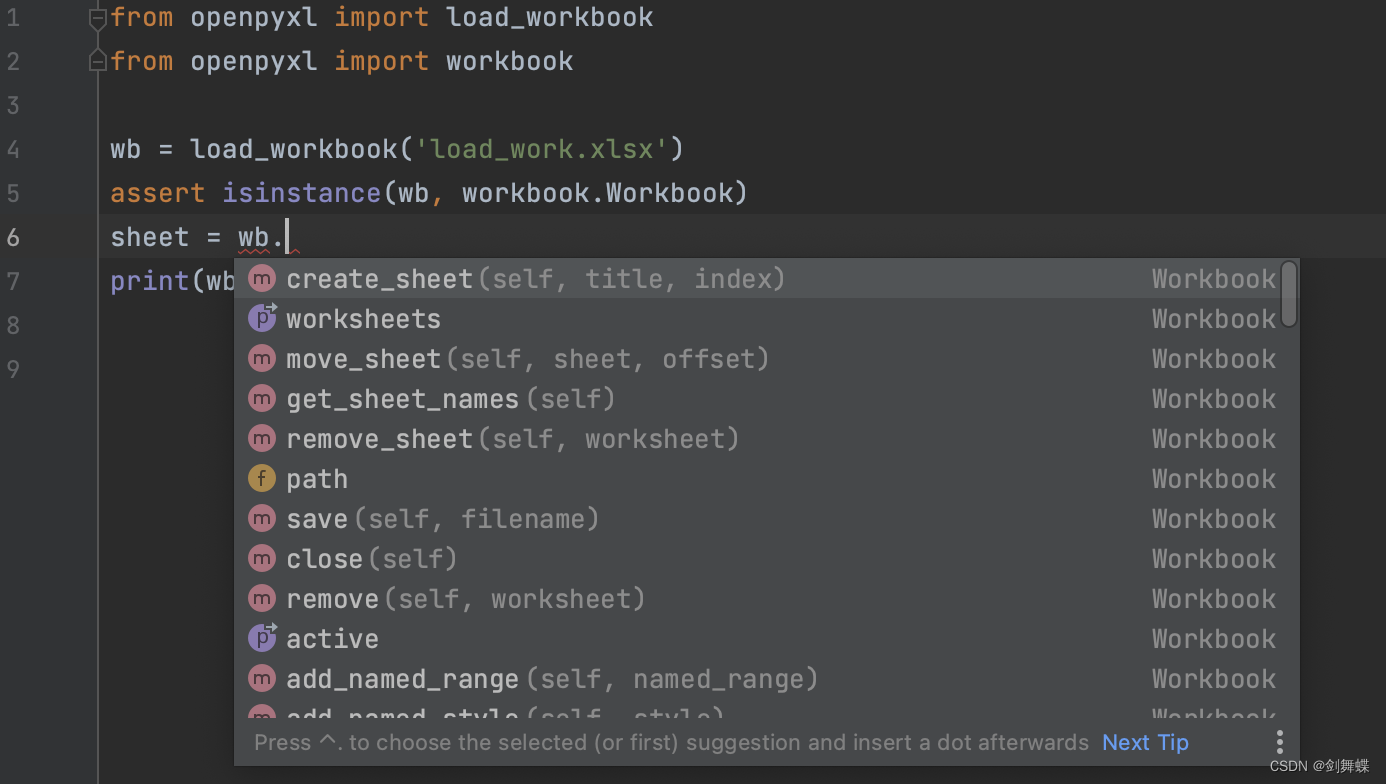Click fold marker on line 2

coord(97,62)
